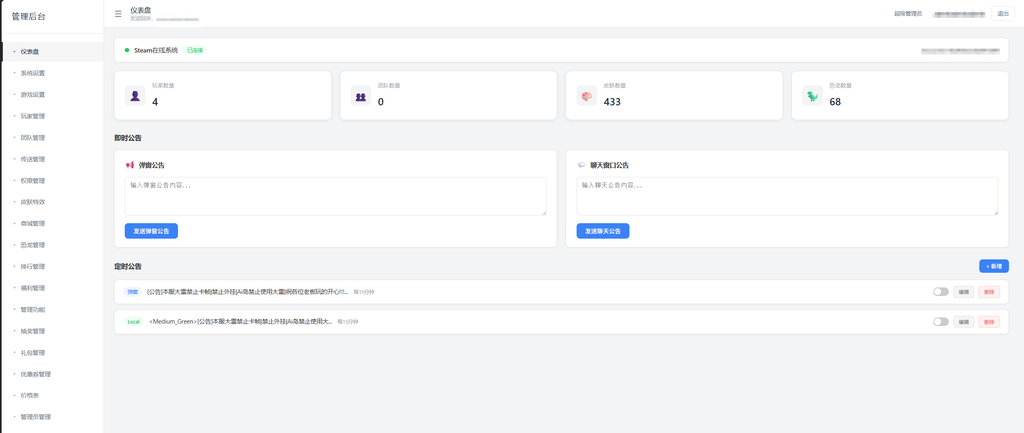The image size is (1024, 433).
Task: Send the popup announcement with 发送弹窗公告
Action: click(x=151, y=231)
